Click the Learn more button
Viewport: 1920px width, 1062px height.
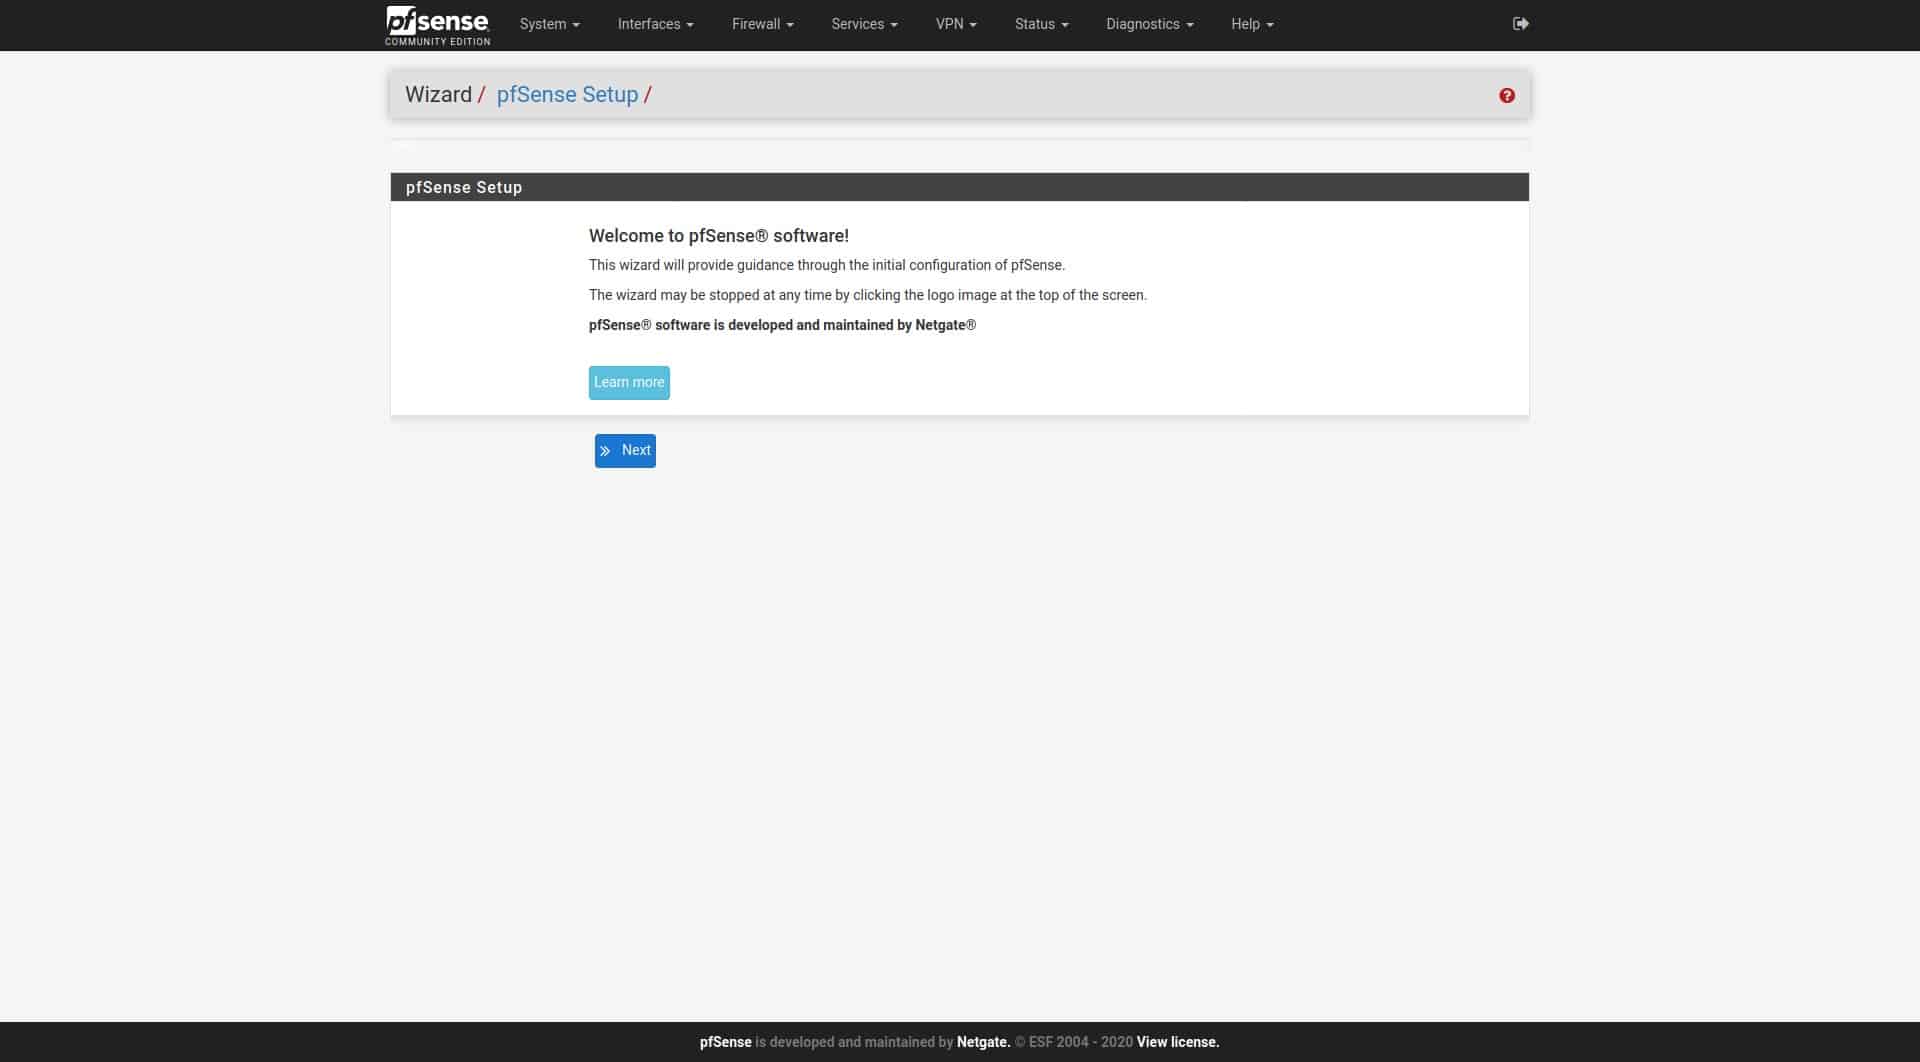(629, 382)
